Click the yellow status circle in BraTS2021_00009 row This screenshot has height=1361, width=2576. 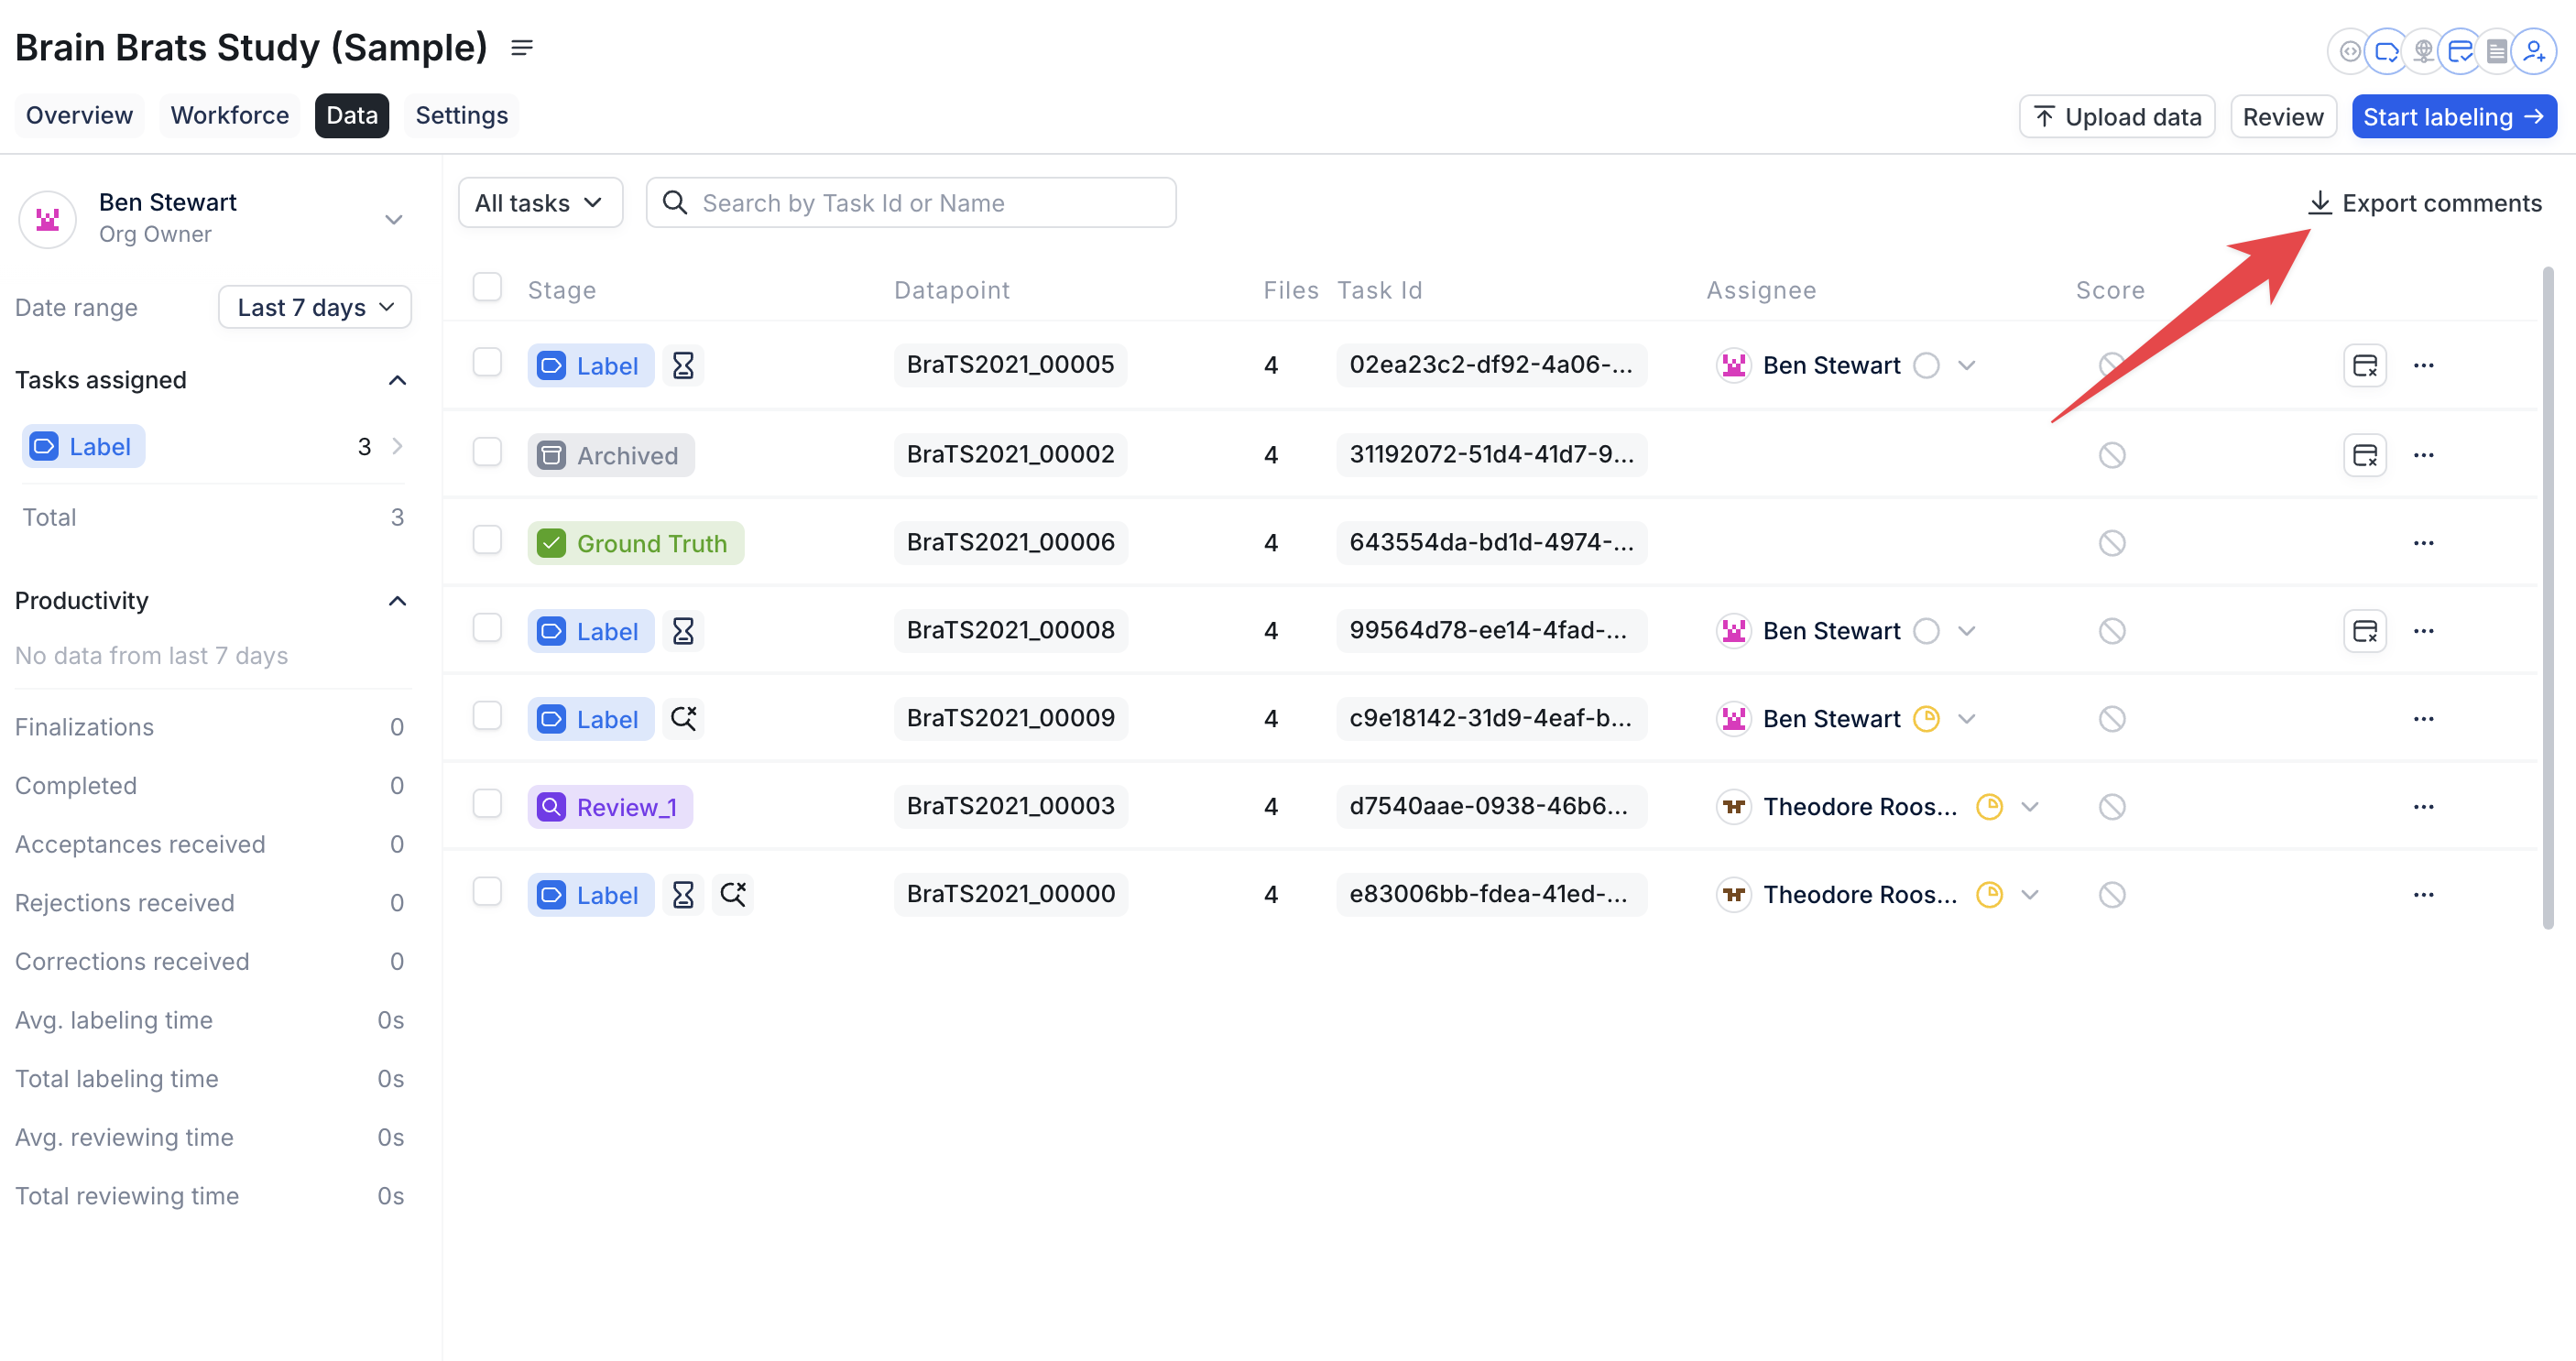point(1926,719)
